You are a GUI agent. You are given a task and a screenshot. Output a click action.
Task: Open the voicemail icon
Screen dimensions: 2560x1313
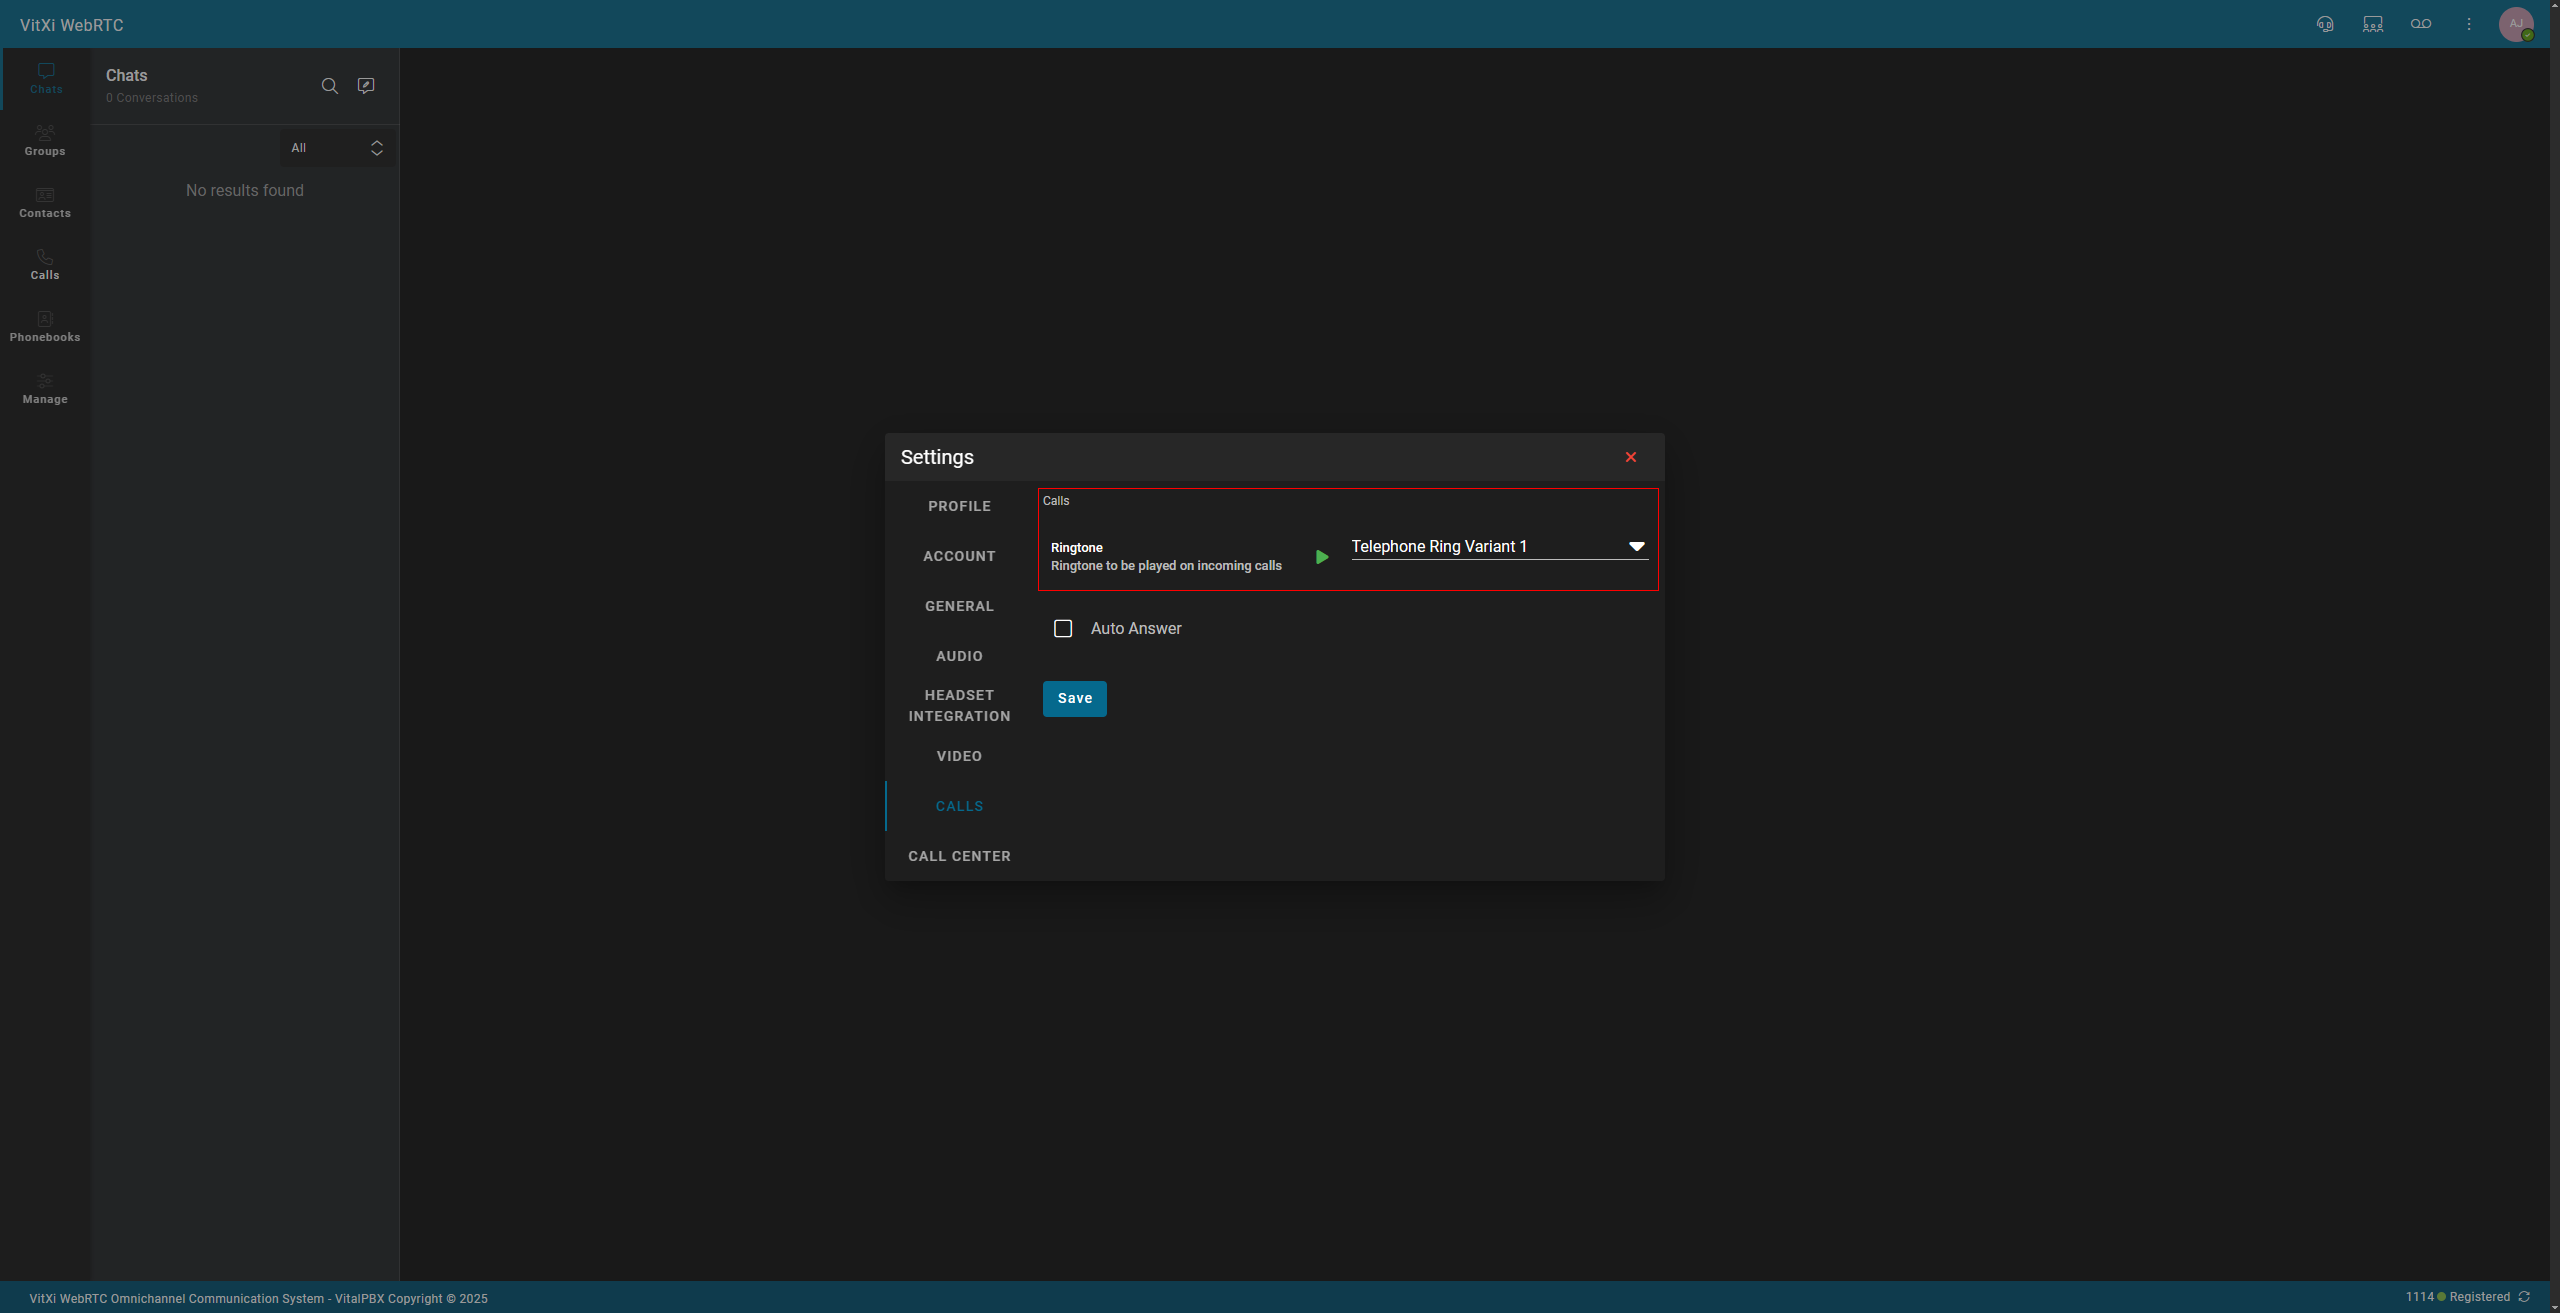2421,24
